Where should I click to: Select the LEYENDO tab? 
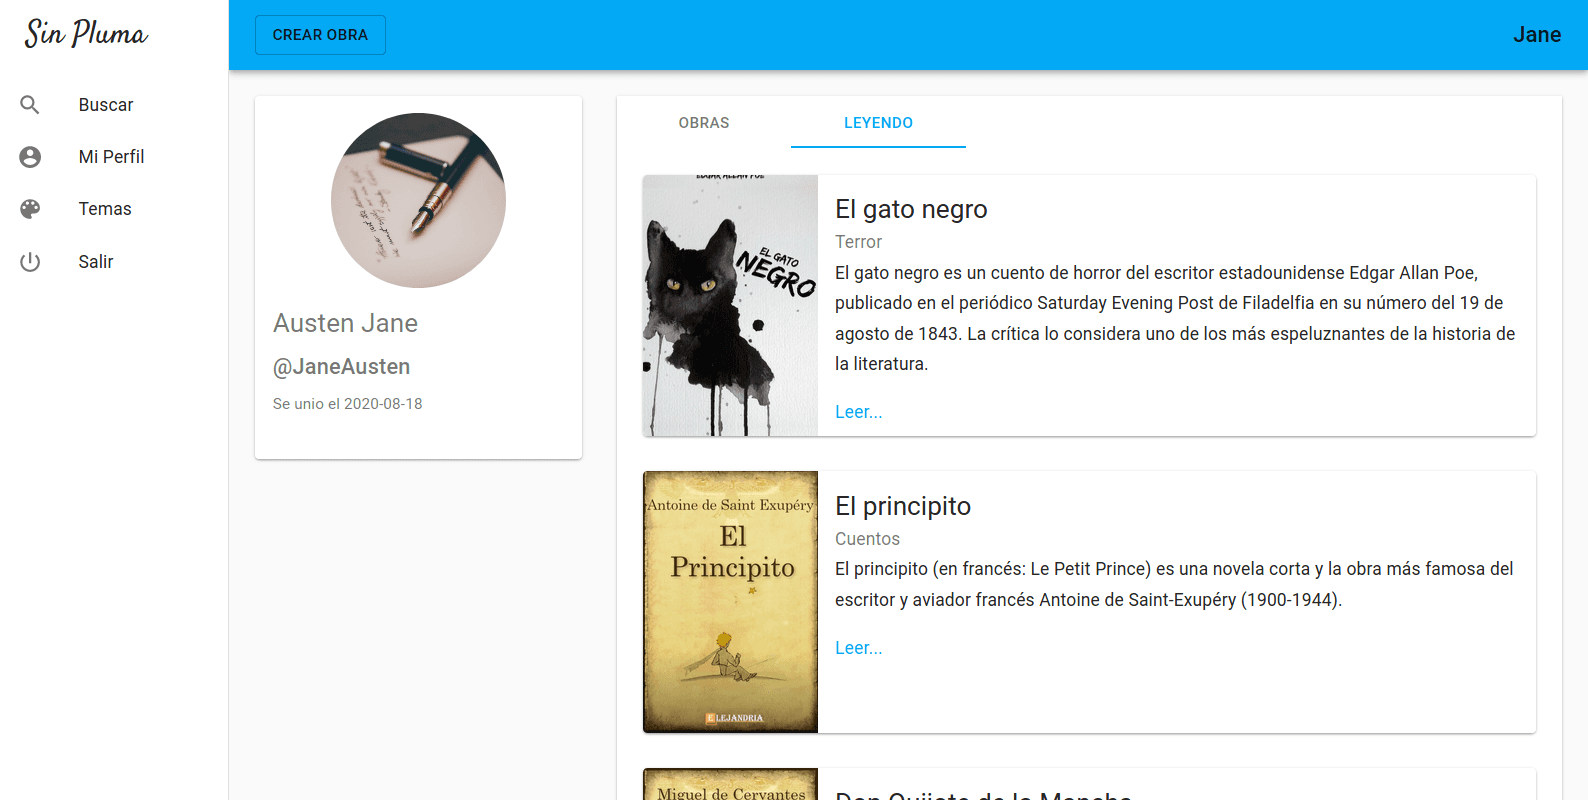coord(878,123)
